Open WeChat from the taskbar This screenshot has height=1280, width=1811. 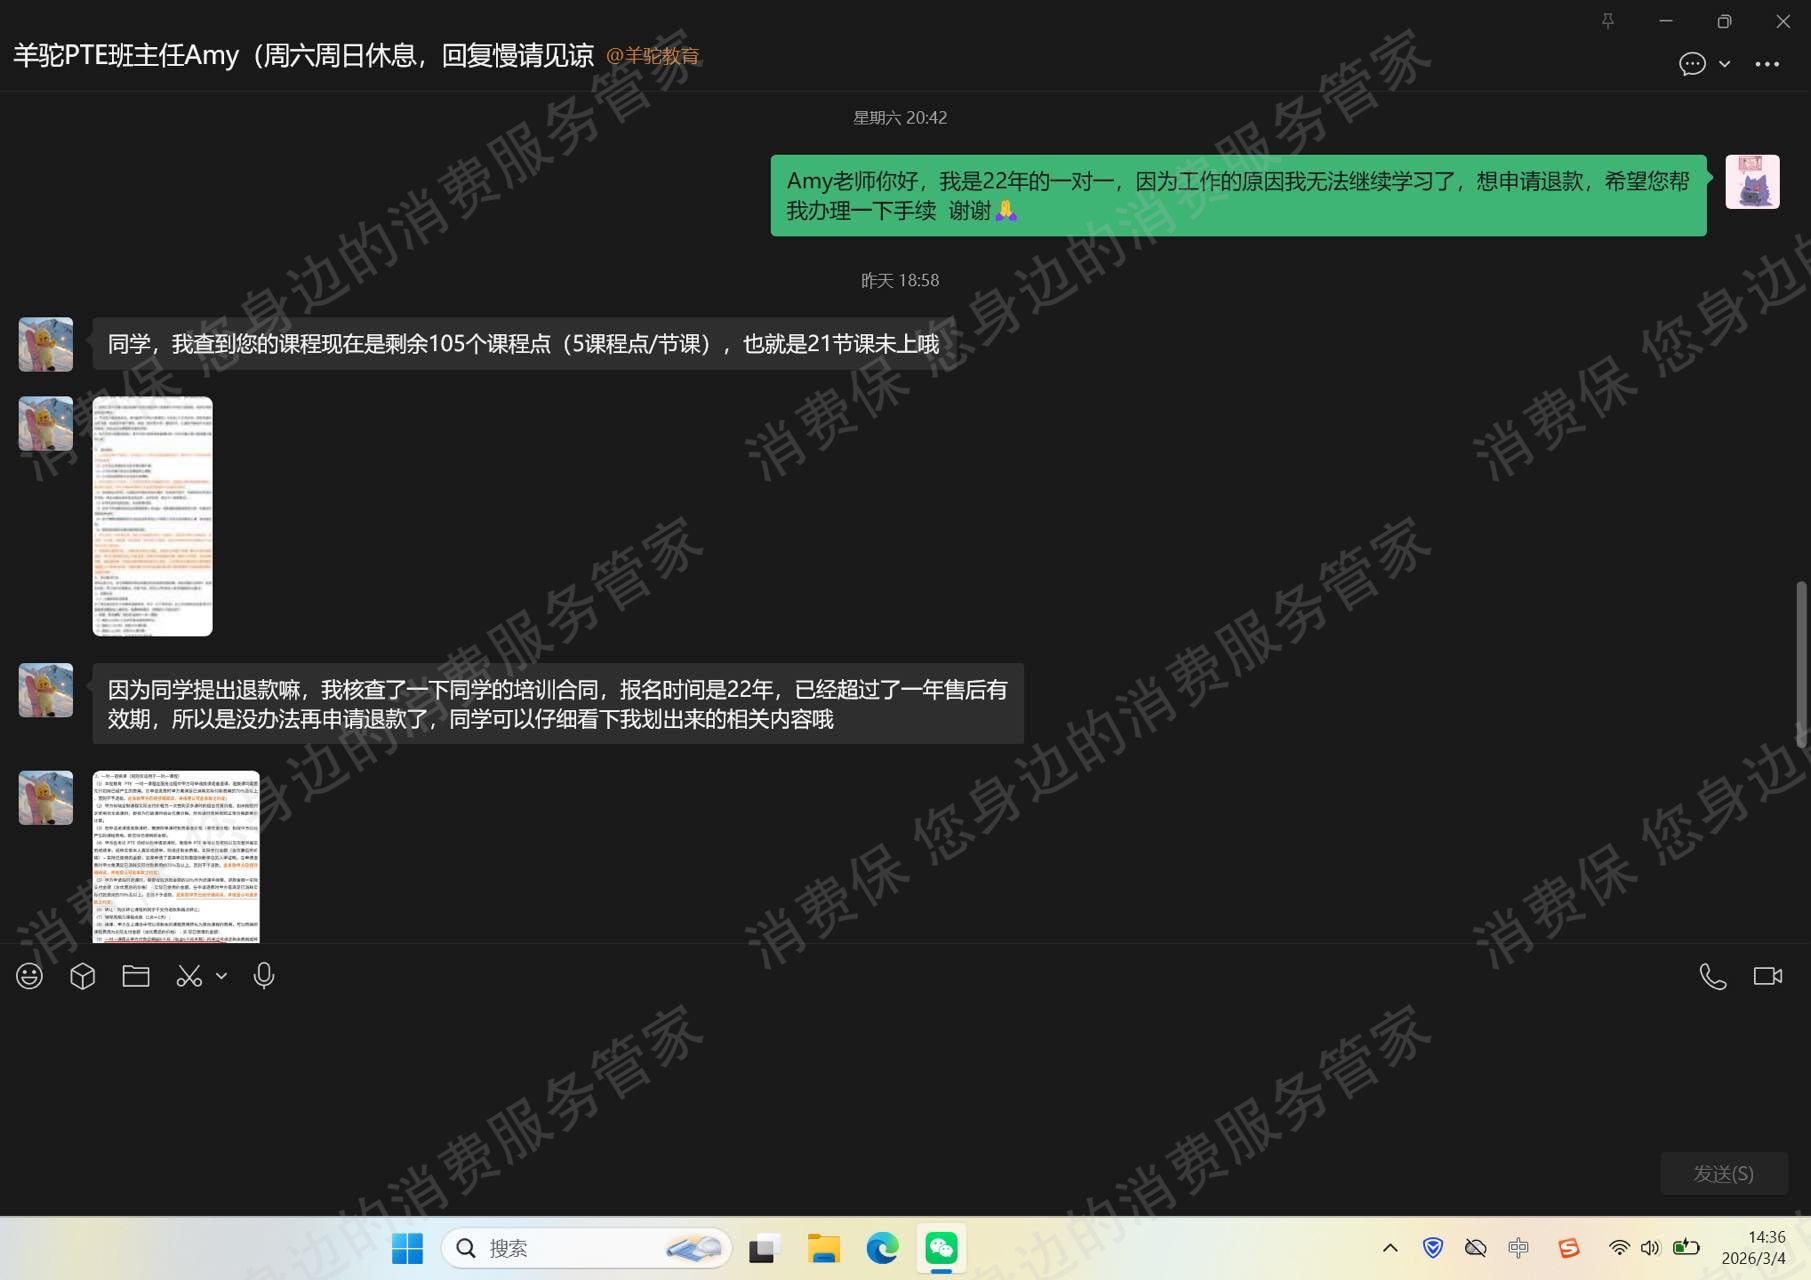[x=941, y=1248]
